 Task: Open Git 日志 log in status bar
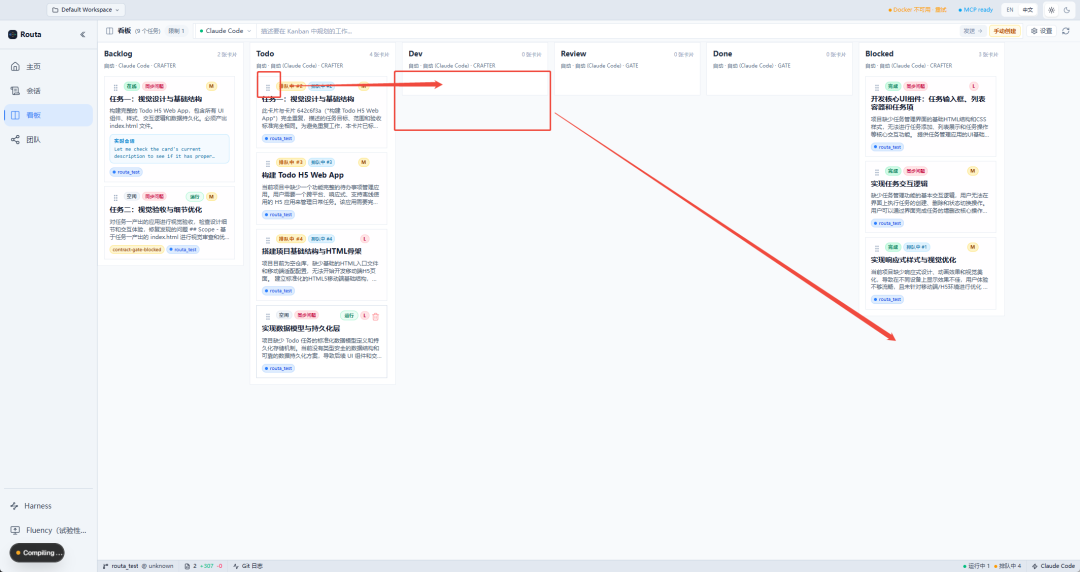pyautogui.click(x=248, y=566)
